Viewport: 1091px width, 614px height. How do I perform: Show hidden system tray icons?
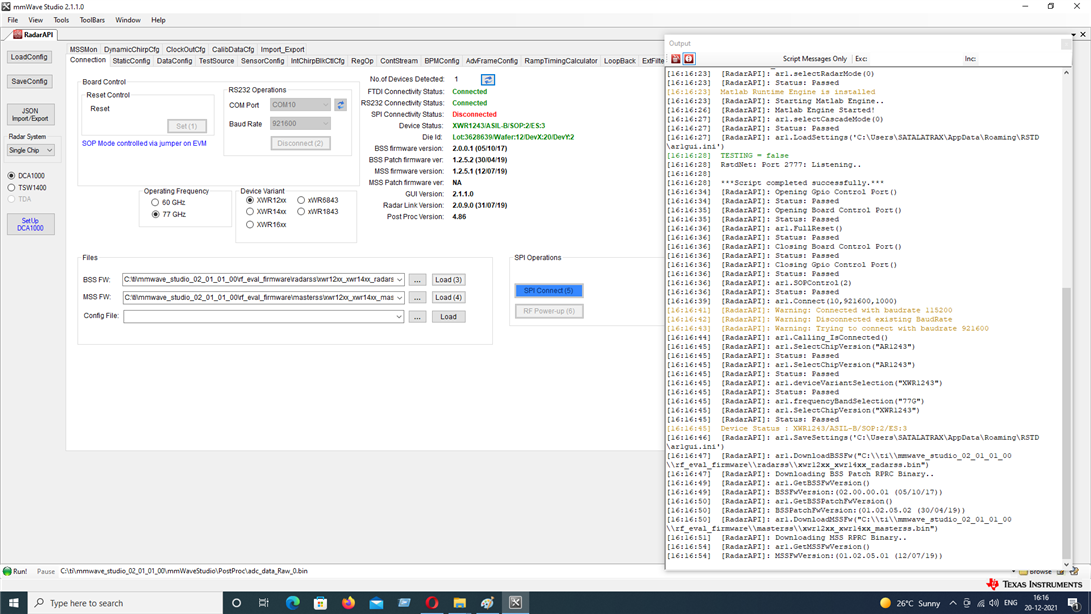click(x=953, y=603)
